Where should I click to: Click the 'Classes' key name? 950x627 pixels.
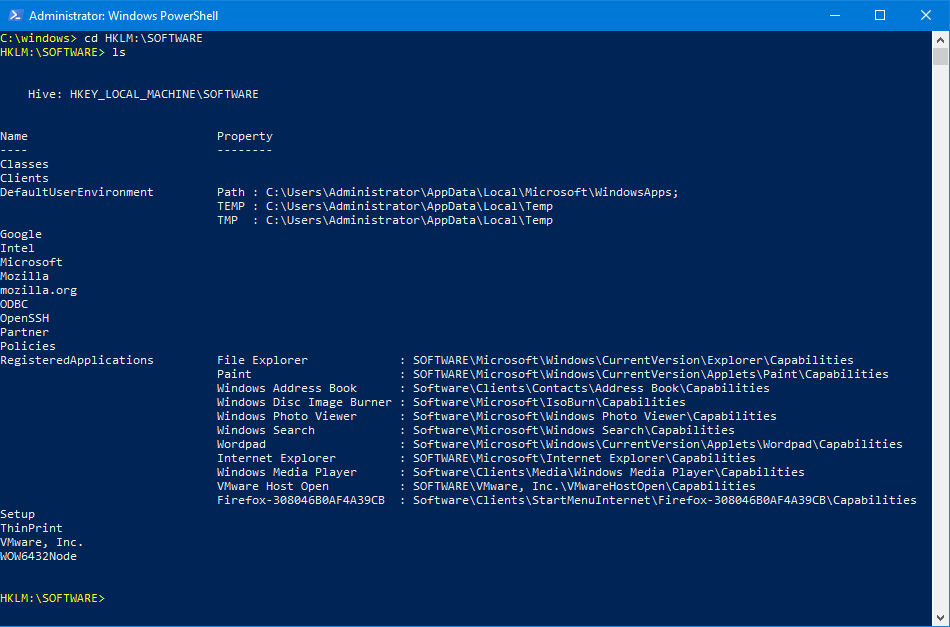24,164
